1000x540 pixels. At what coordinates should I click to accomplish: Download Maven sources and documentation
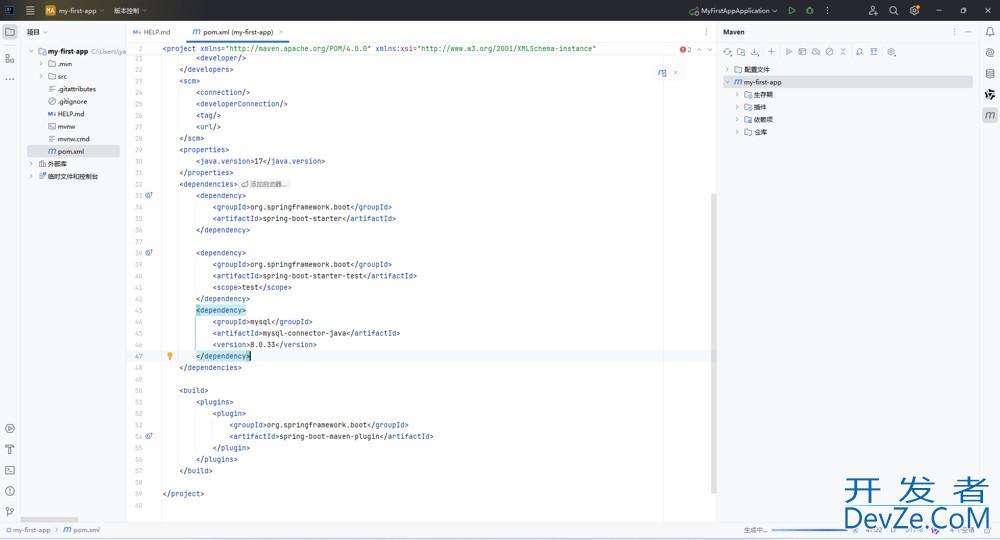(754, 52)
